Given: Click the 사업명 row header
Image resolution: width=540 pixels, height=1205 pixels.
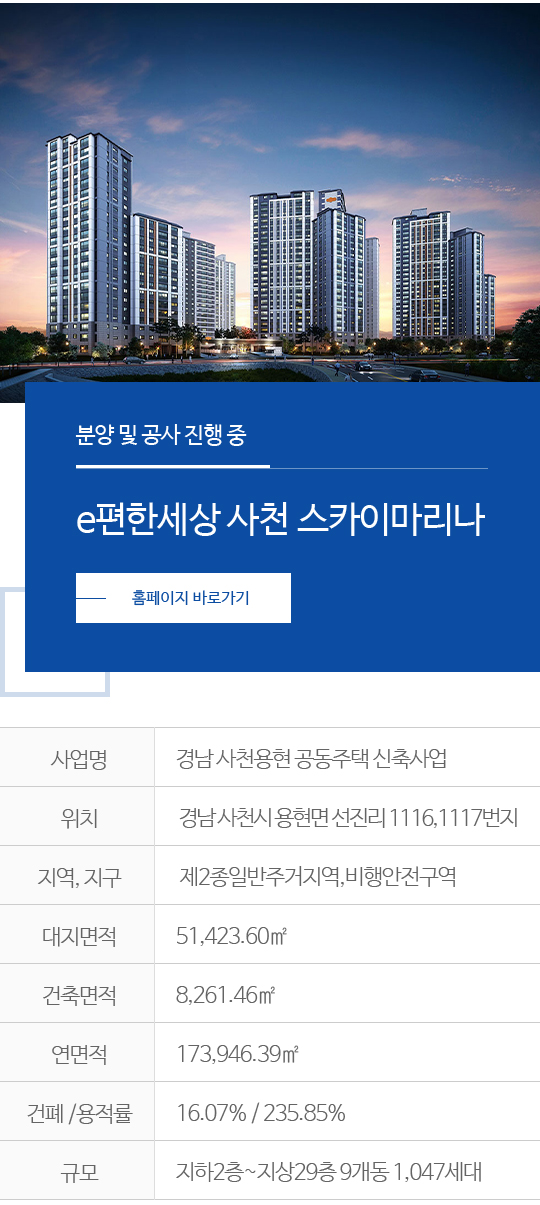Looking at the screenshot, I should (x=78, y=758).
